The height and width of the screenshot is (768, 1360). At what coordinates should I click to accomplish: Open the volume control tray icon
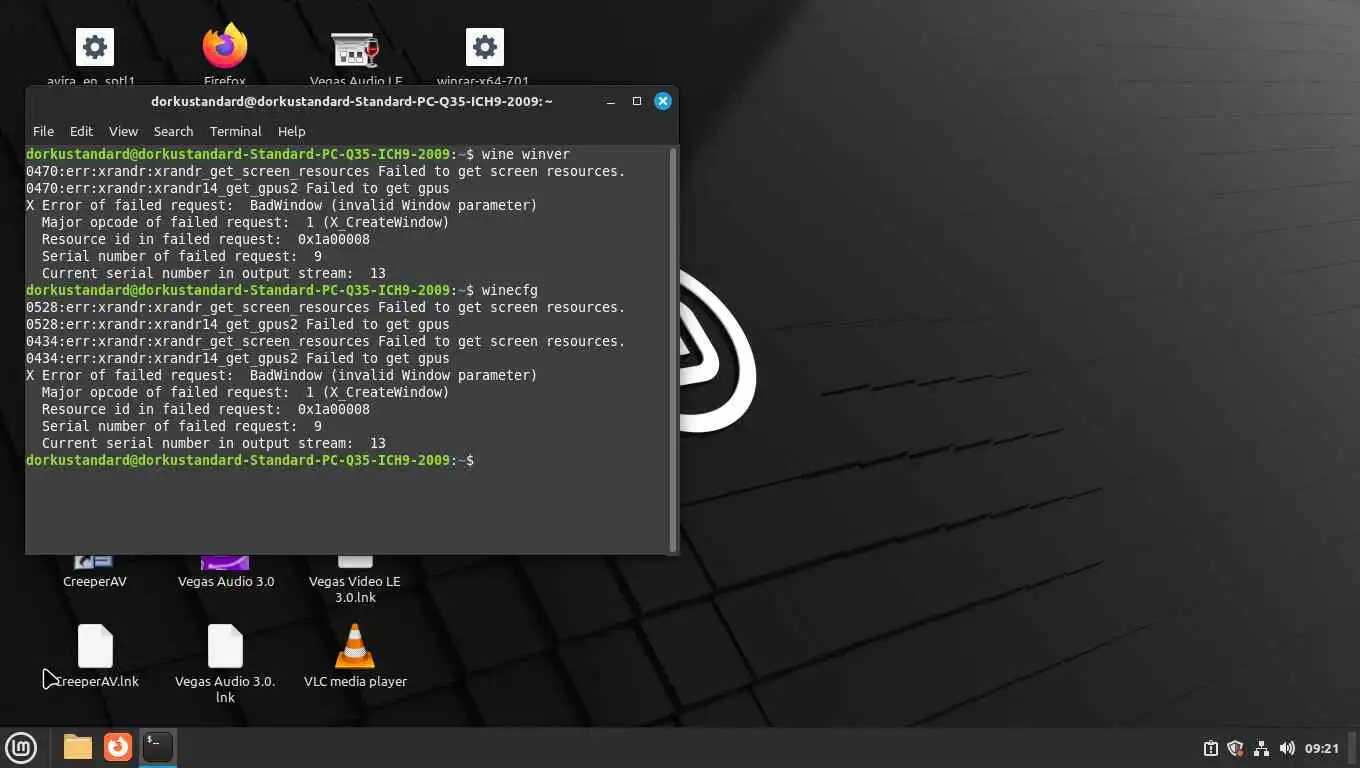click(1287, 748)
